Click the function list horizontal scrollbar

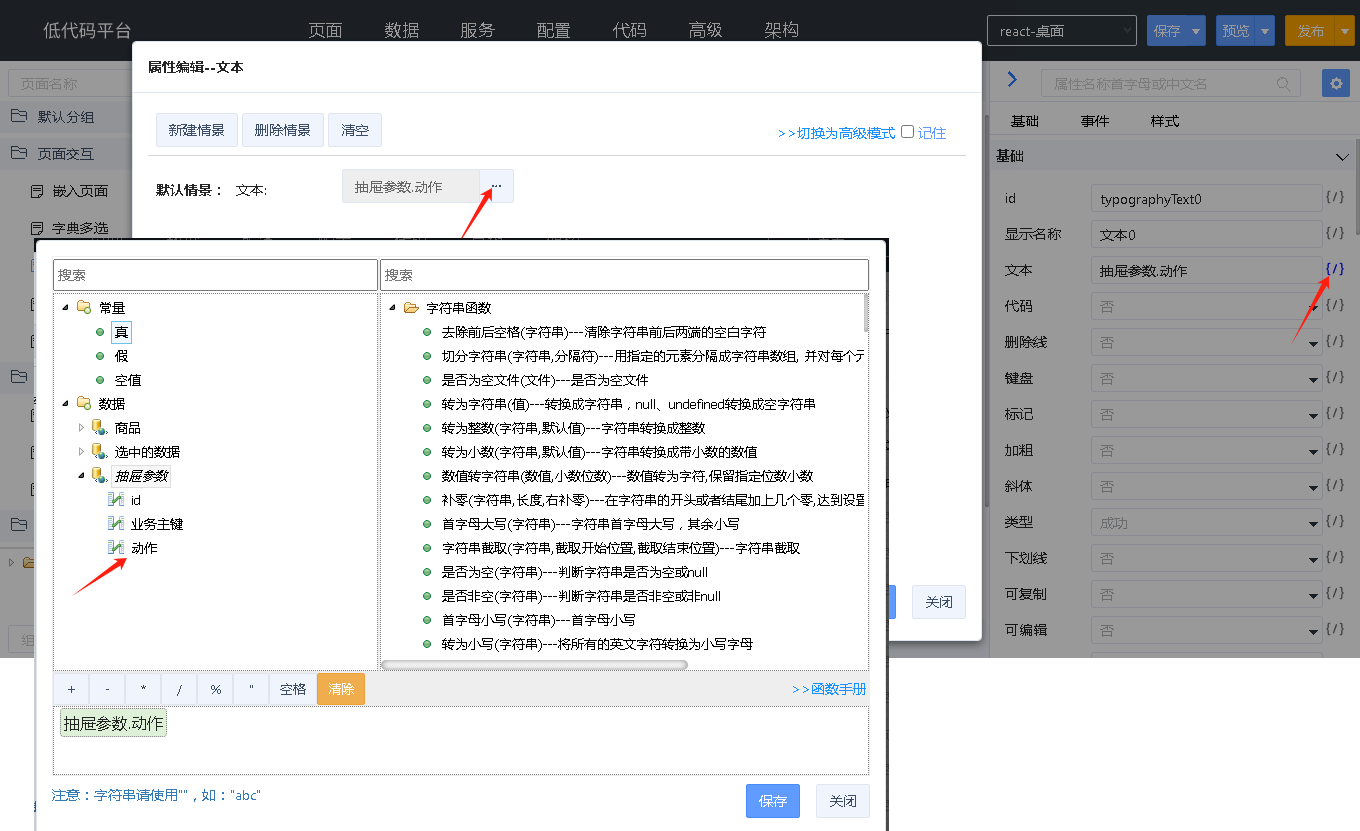click(535, 665)
